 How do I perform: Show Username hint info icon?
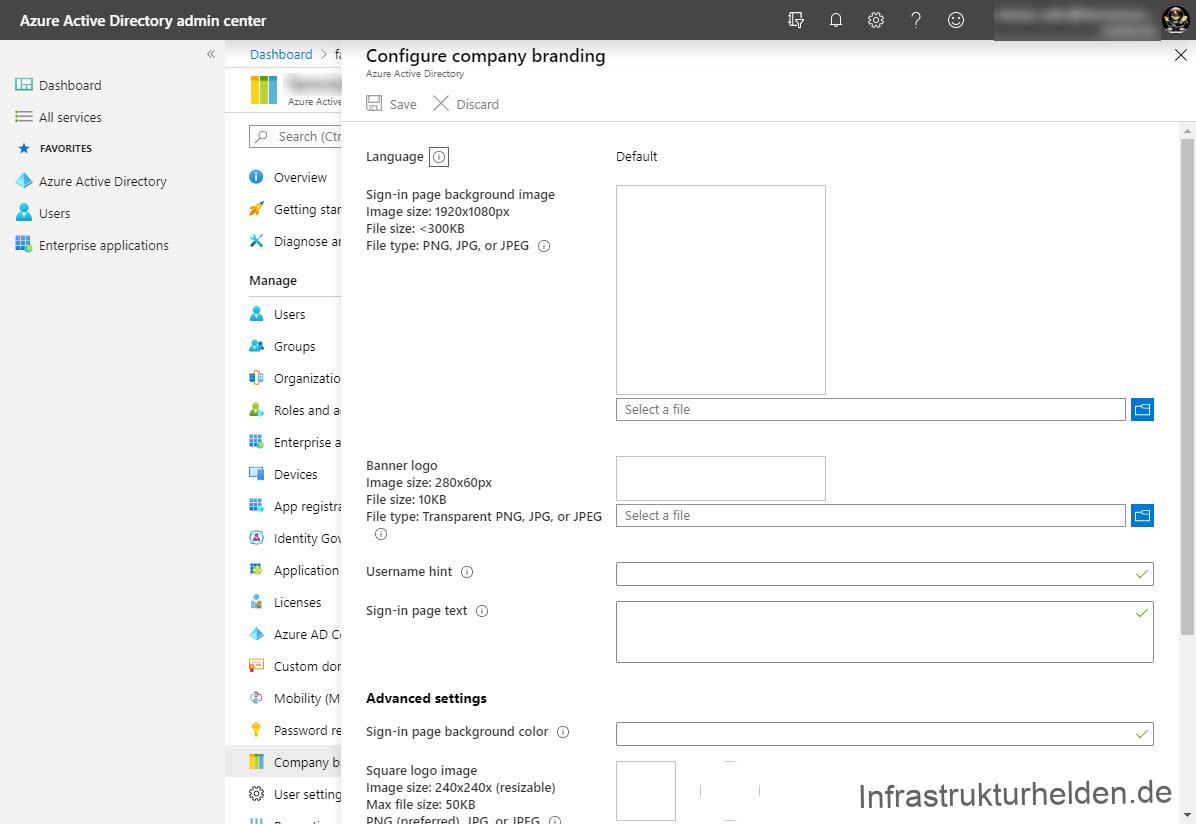point(467,572)
